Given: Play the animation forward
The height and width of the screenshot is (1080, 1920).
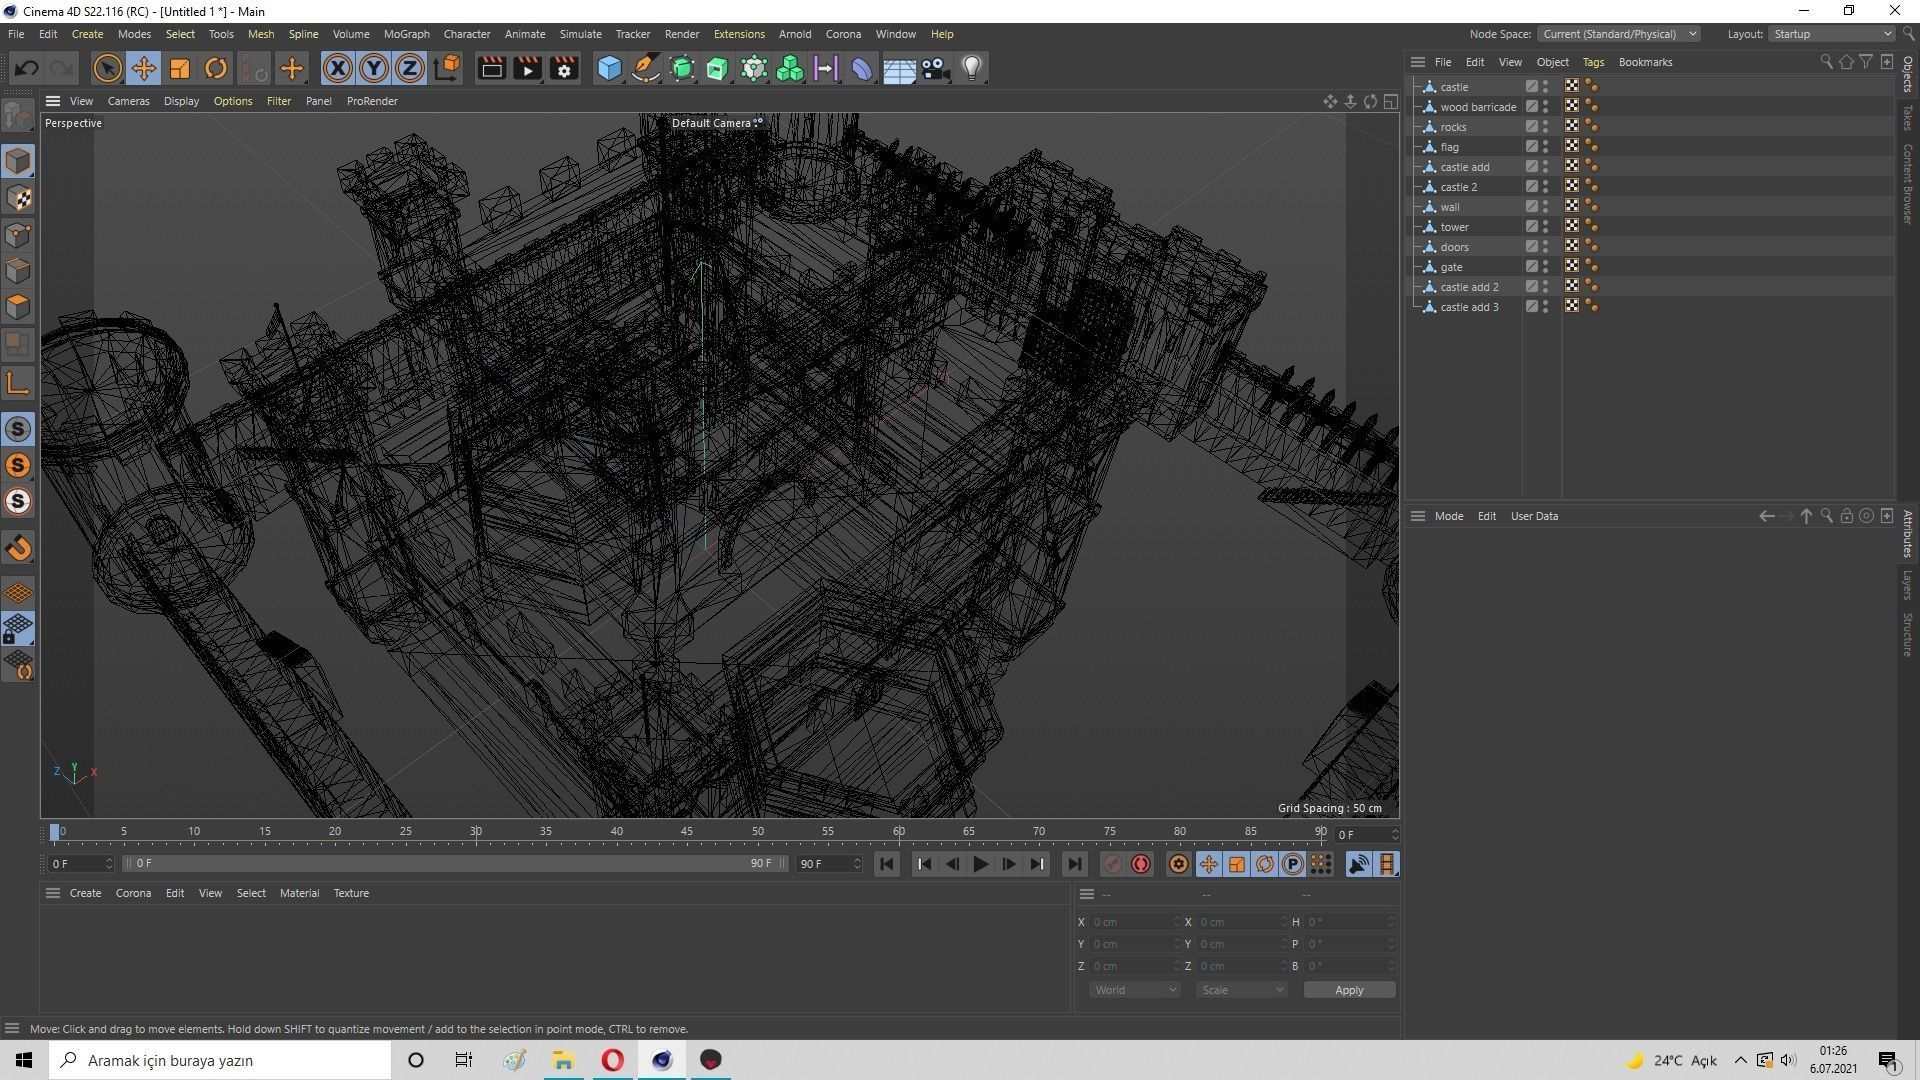Looking at the screenshot, I should [980, 864].
